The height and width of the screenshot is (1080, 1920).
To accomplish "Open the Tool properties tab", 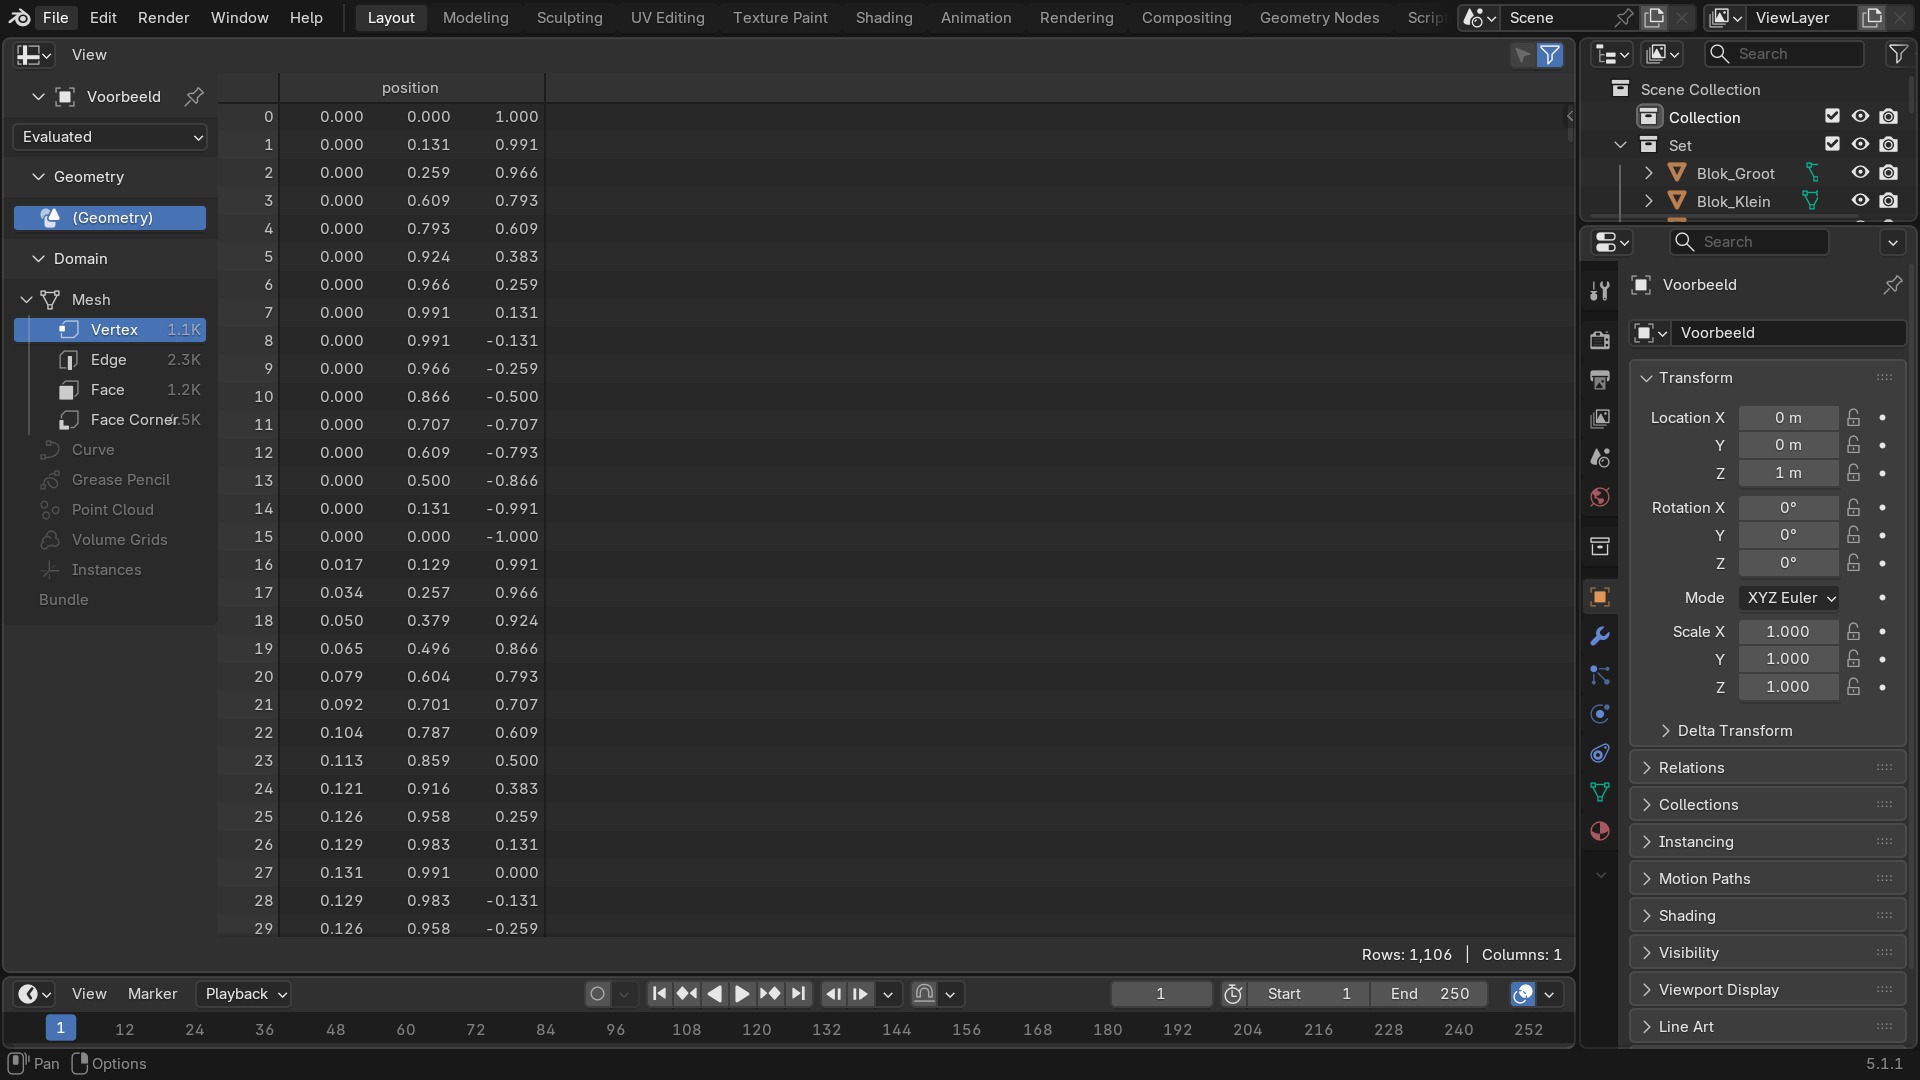I will (x=1600, y=291).
